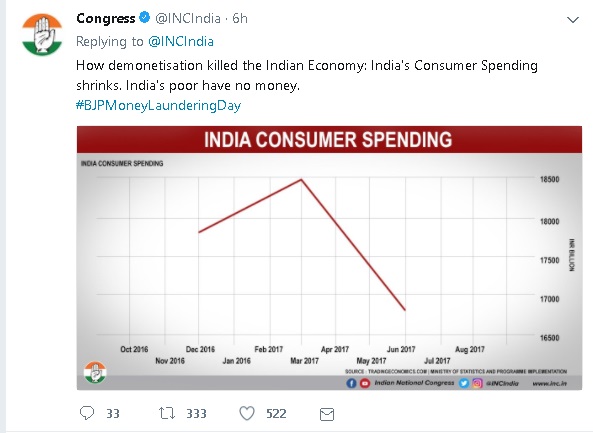Click the 522 likes count
The image size is (593, 433).
click(276, 413)
